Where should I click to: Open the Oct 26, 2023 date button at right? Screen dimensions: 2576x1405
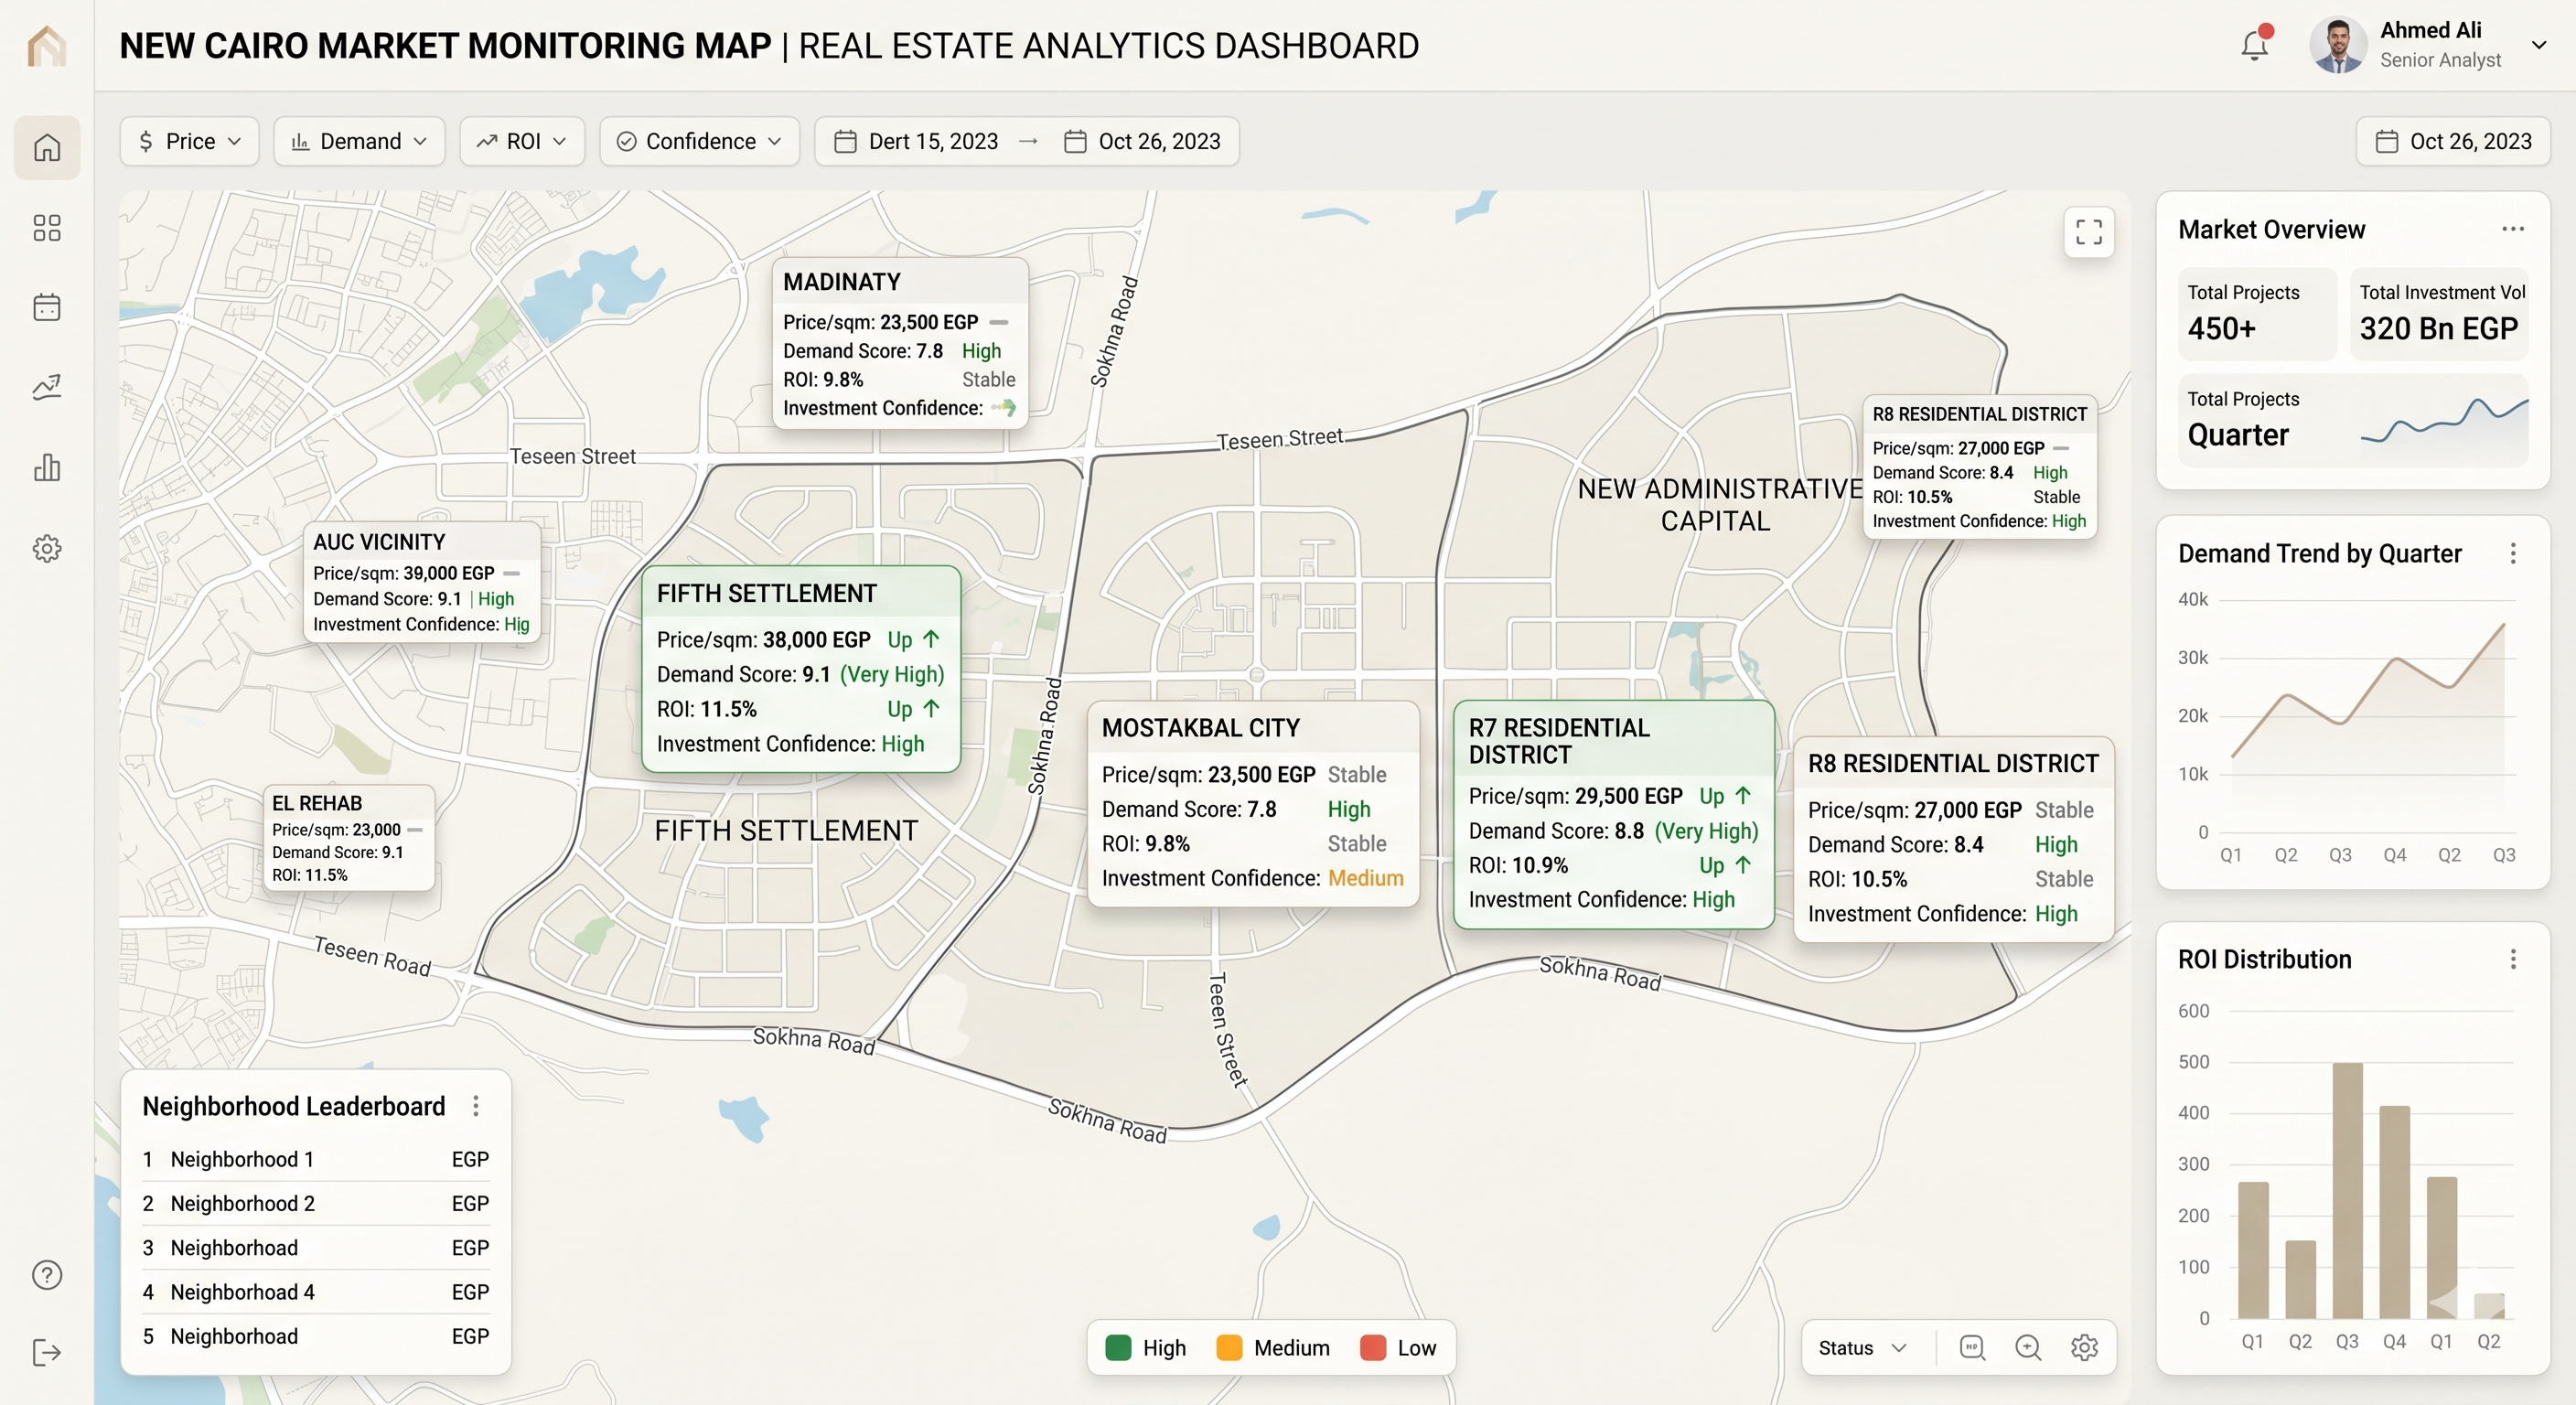[x=2453, y=141]
